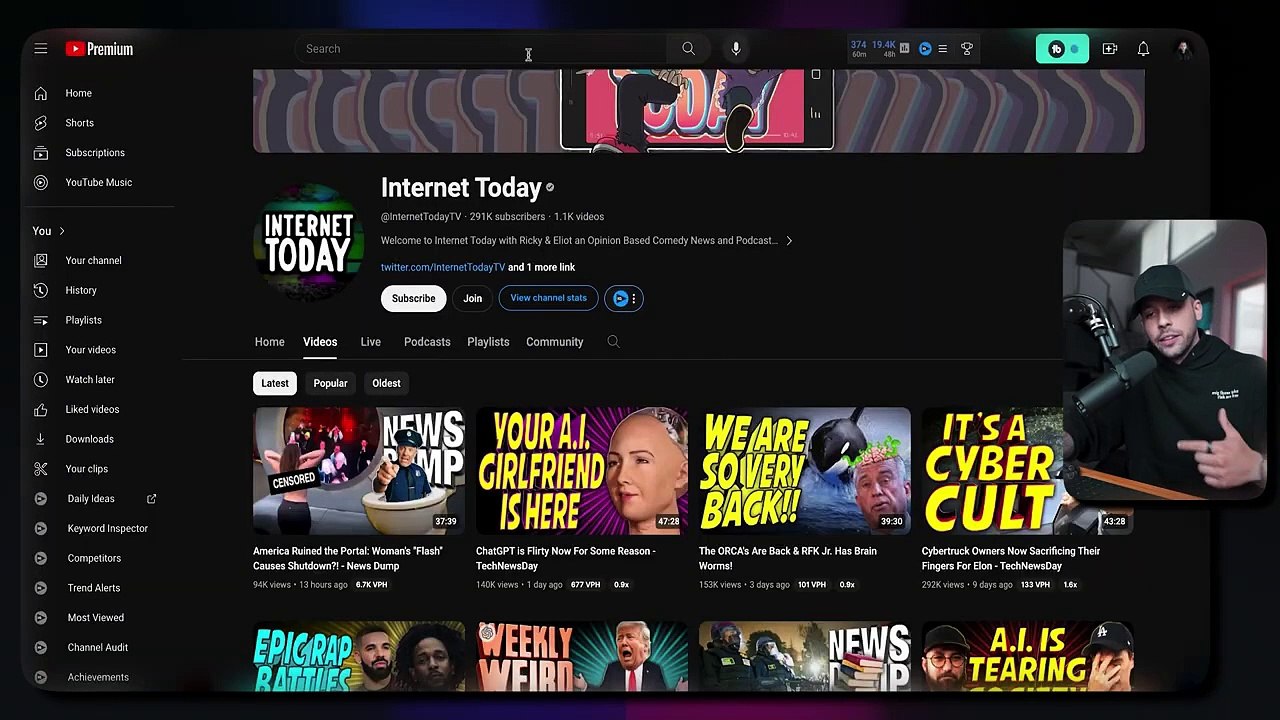
Task: Click the blue vidIQ play icon in top bar
Action: click(x=925, y=48)
